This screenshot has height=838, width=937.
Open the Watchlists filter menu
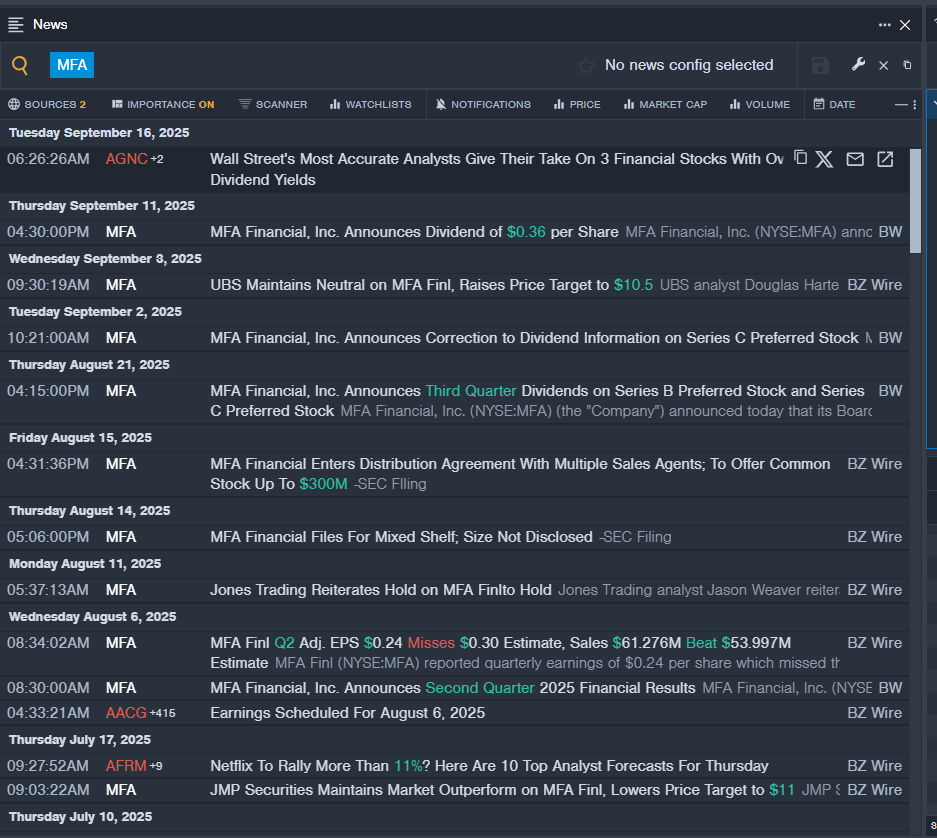370,104
